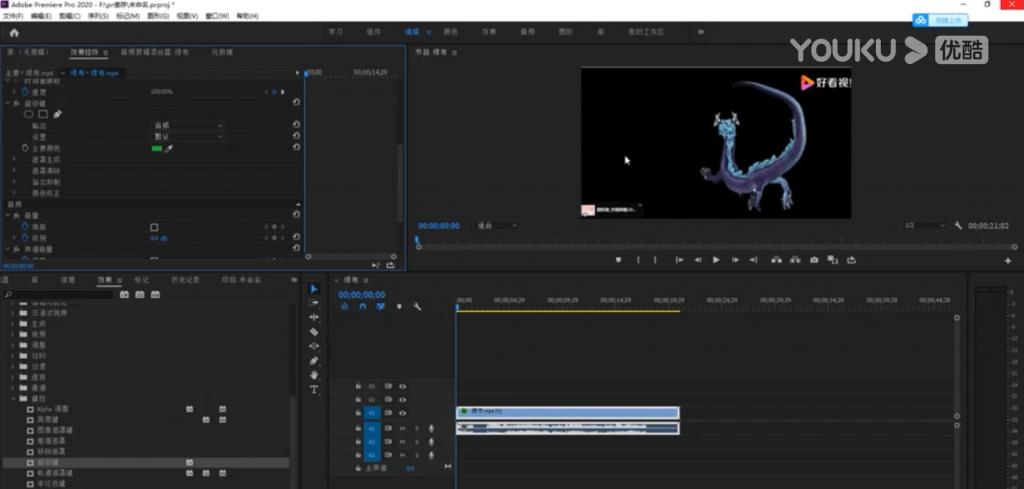This screenshot has height=489, width=1024.
Task: Reset the Ultra Key effect
Action: coord(296,103)
